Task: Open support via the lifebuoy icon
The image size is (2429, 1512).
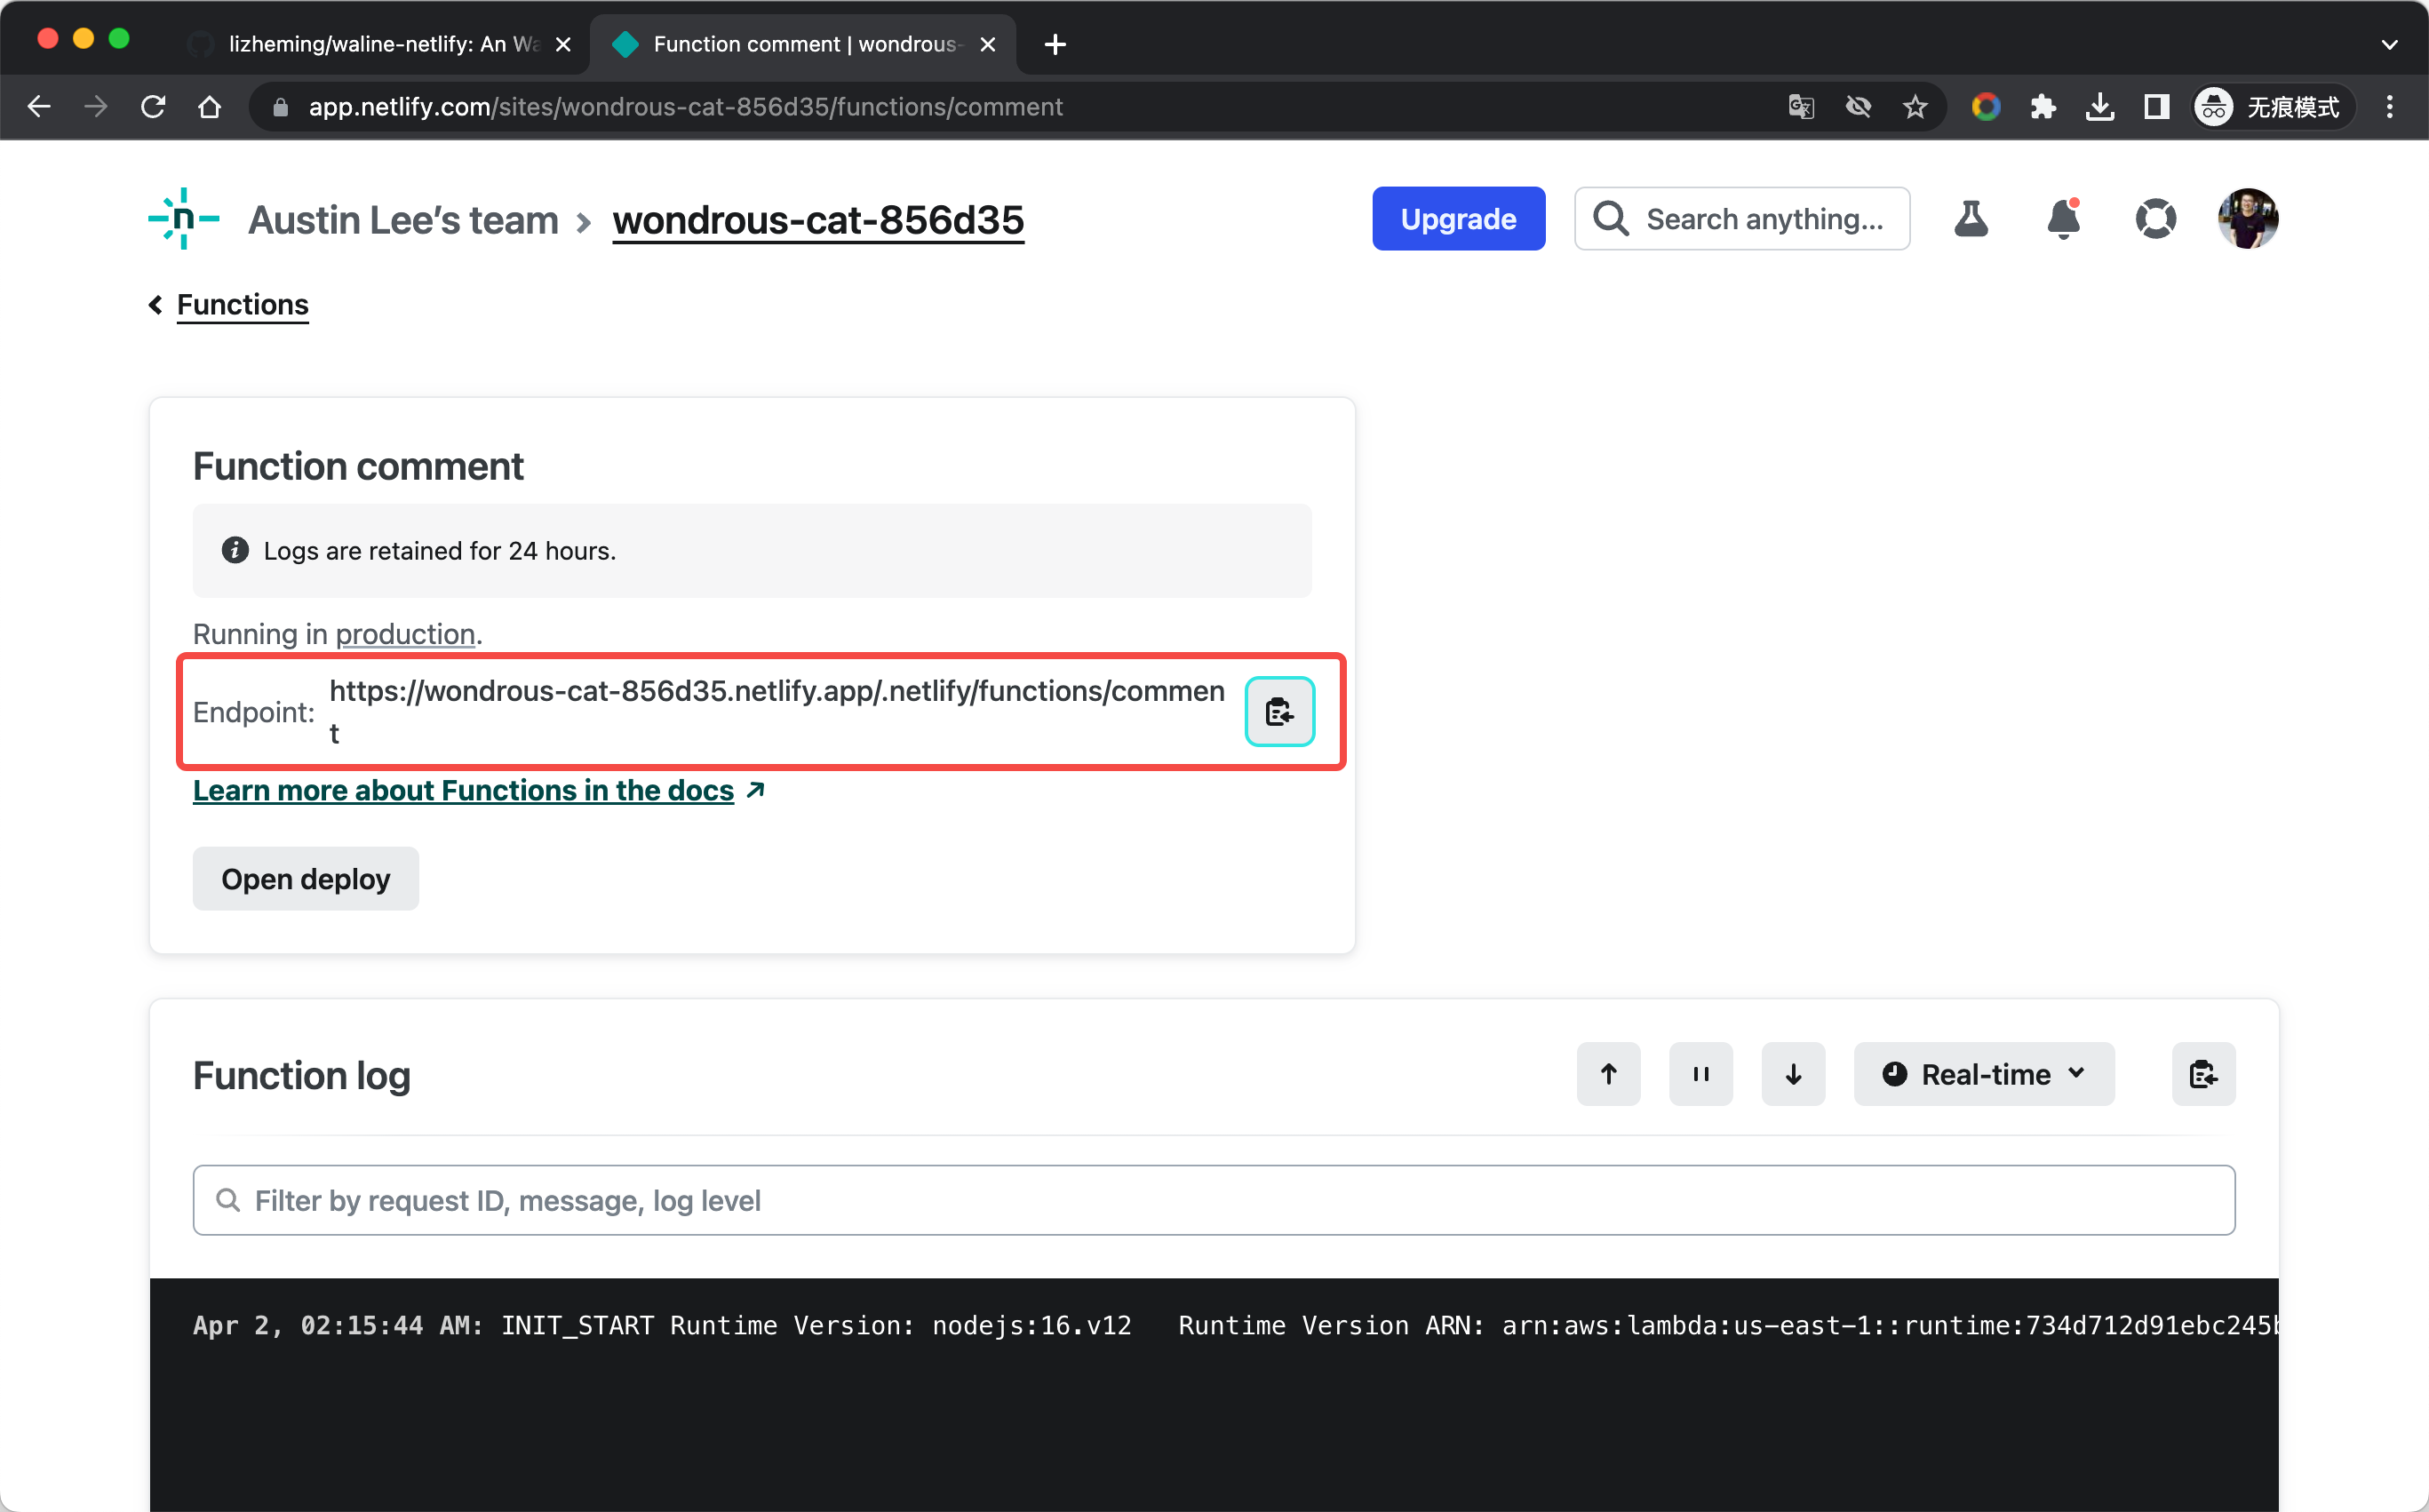Action: 2156,219
